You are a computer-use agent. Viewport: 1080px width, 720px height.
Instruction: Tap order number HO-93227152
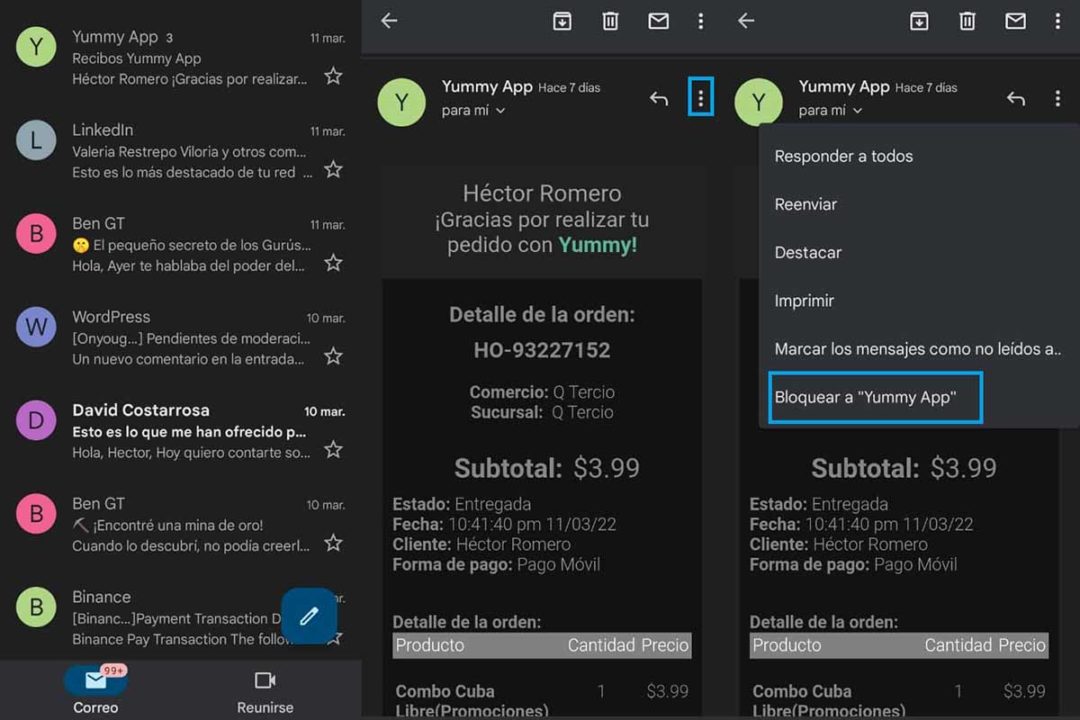pyautogui.click(x=542, y=350)
